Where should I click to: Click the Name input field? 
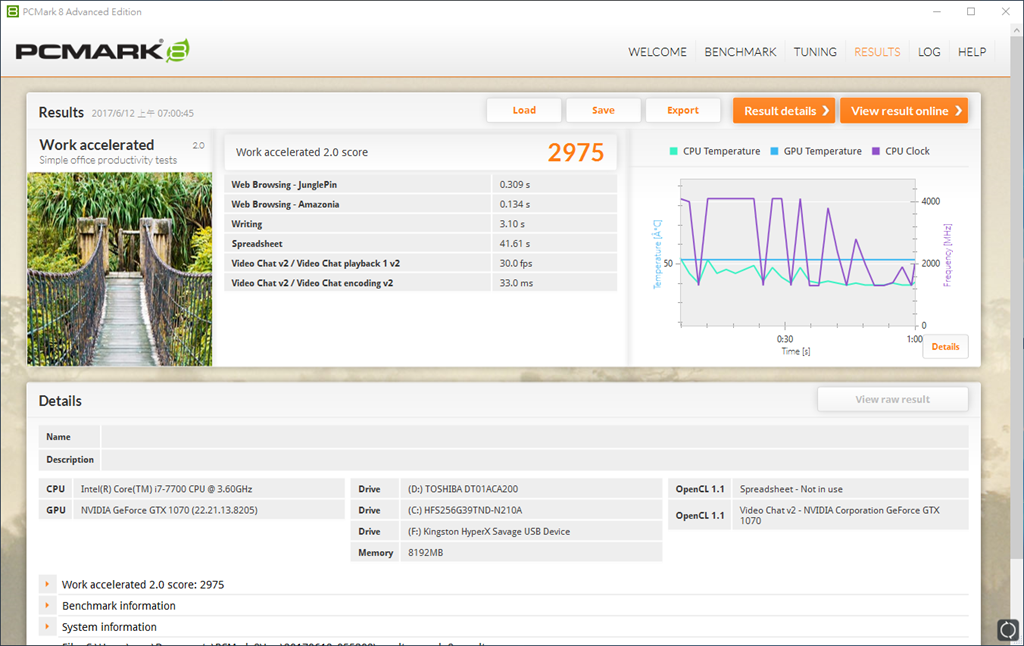[534, 437]
